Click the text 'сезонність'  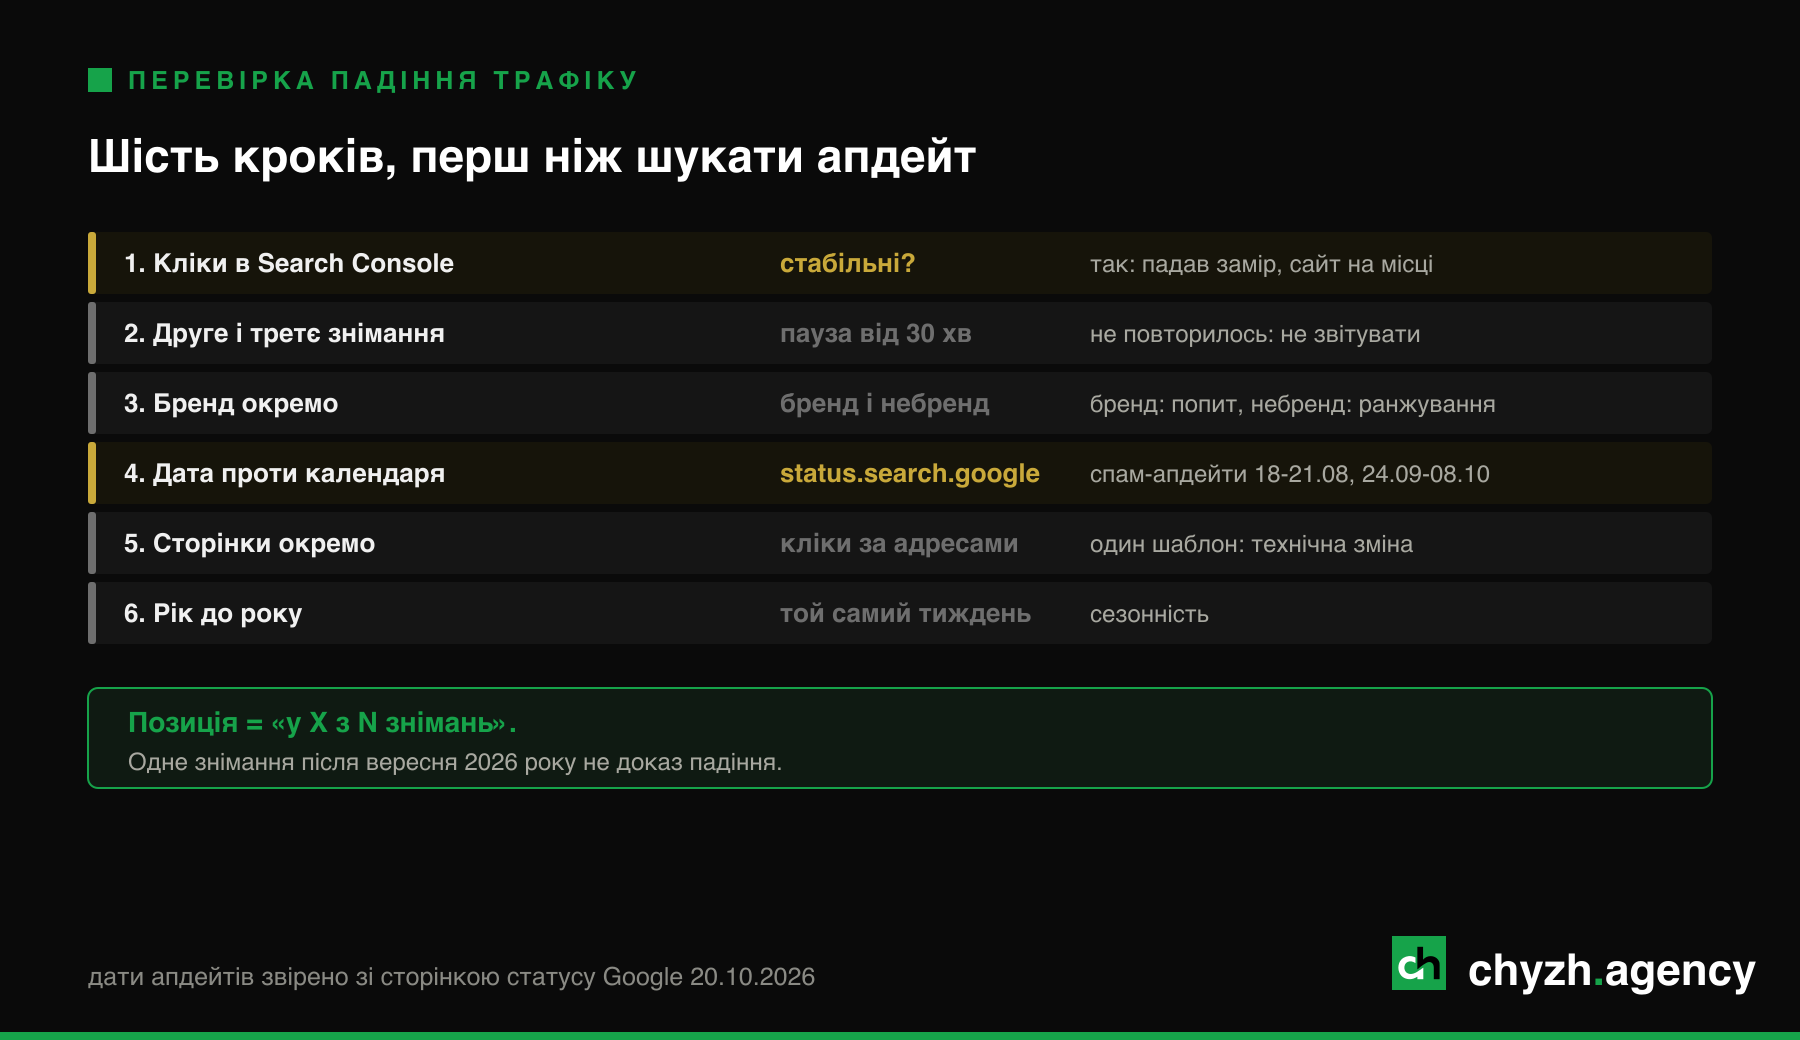(x=1149, y=614)
